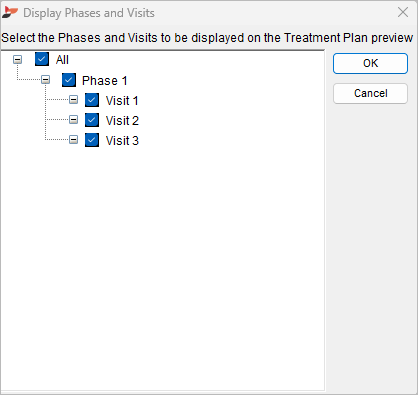Select the Visit 1 label
Image resolution: width=418 pixels, height=395 pixels.
click(x=122, y=100)
